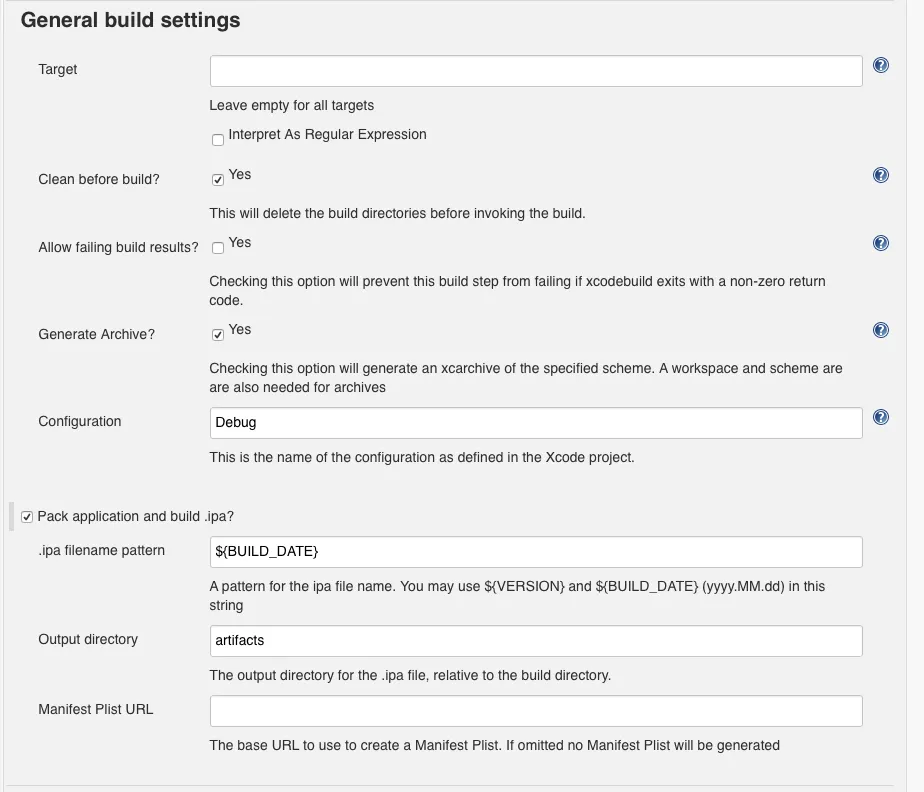Toggle the Yes label beside Clean before build
Image resolution: width=924 pixels, height=792 pixels.
point(241,174)
